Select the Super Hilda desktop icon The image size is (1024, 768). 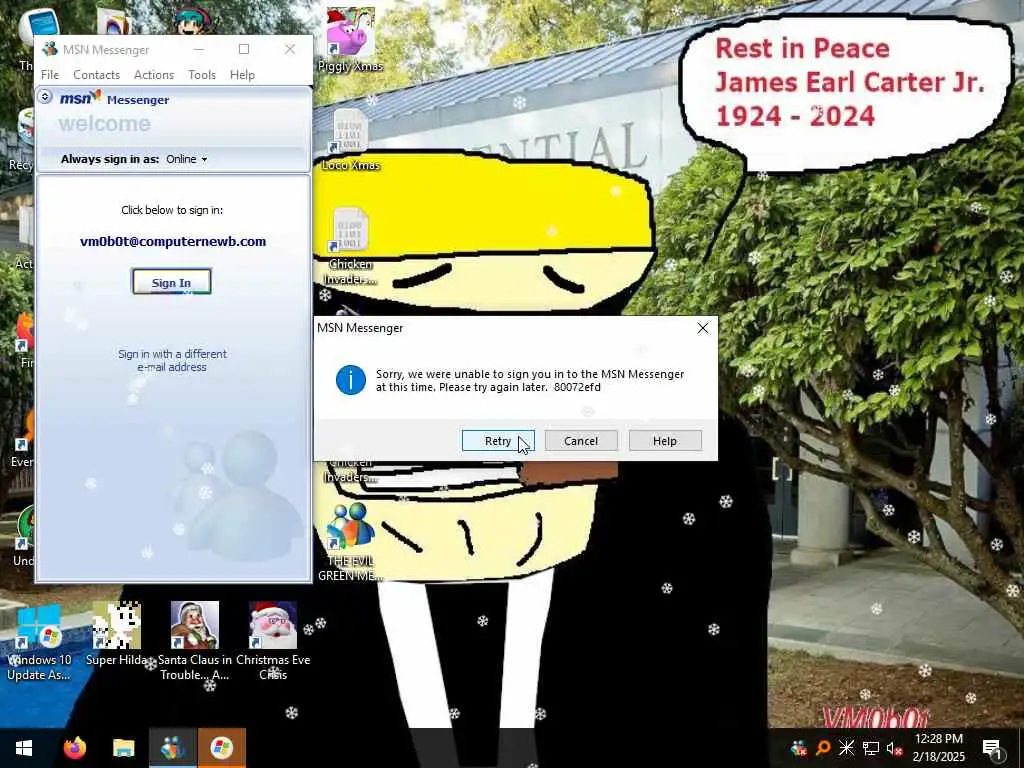point(116,633)
